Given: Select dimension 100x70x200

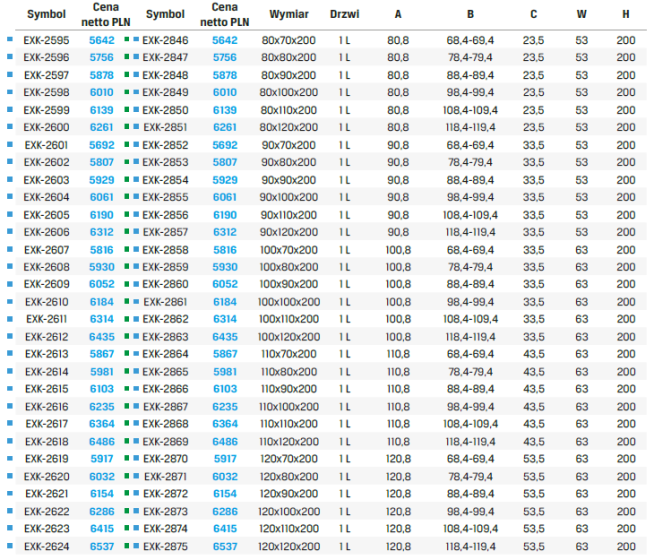Looking at the screenshot, I should tap(289, 250).
